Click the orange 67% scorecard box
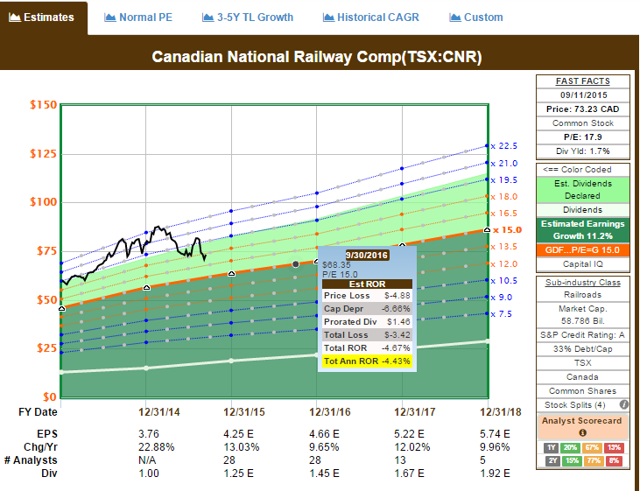The image size is (640, 491). click(x=592, y=447)
